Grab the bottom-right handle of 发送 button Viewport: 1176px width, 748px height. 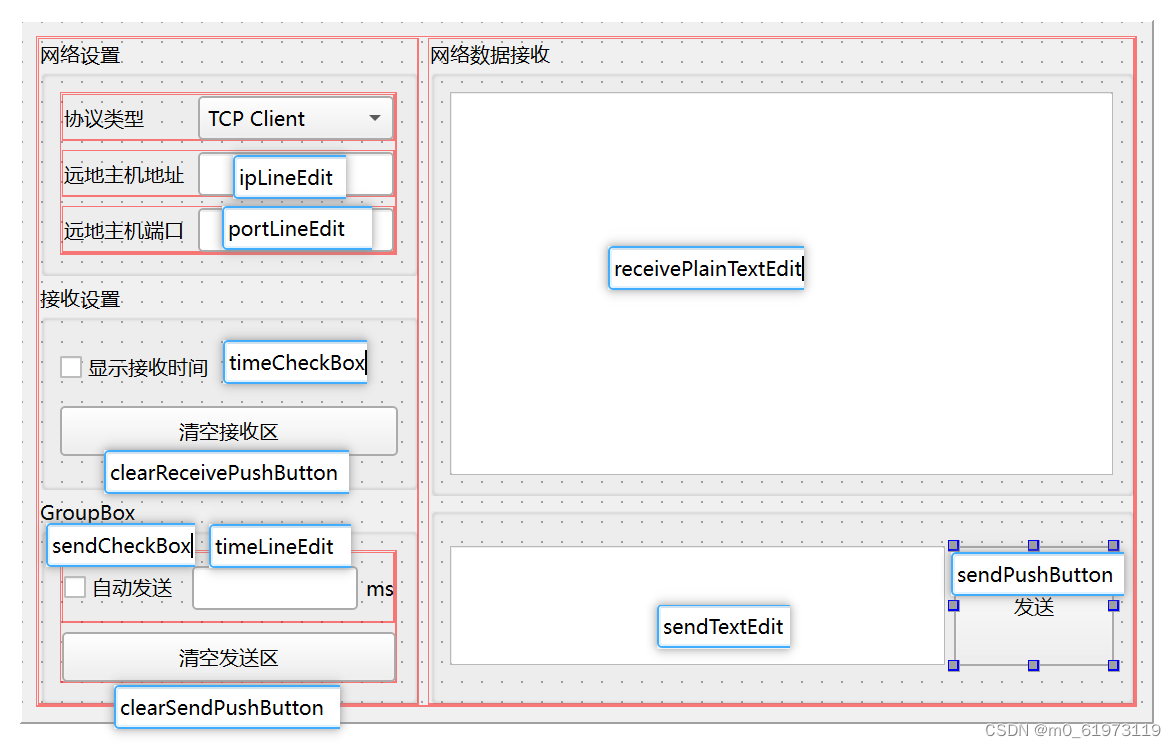pos(1114,665)
